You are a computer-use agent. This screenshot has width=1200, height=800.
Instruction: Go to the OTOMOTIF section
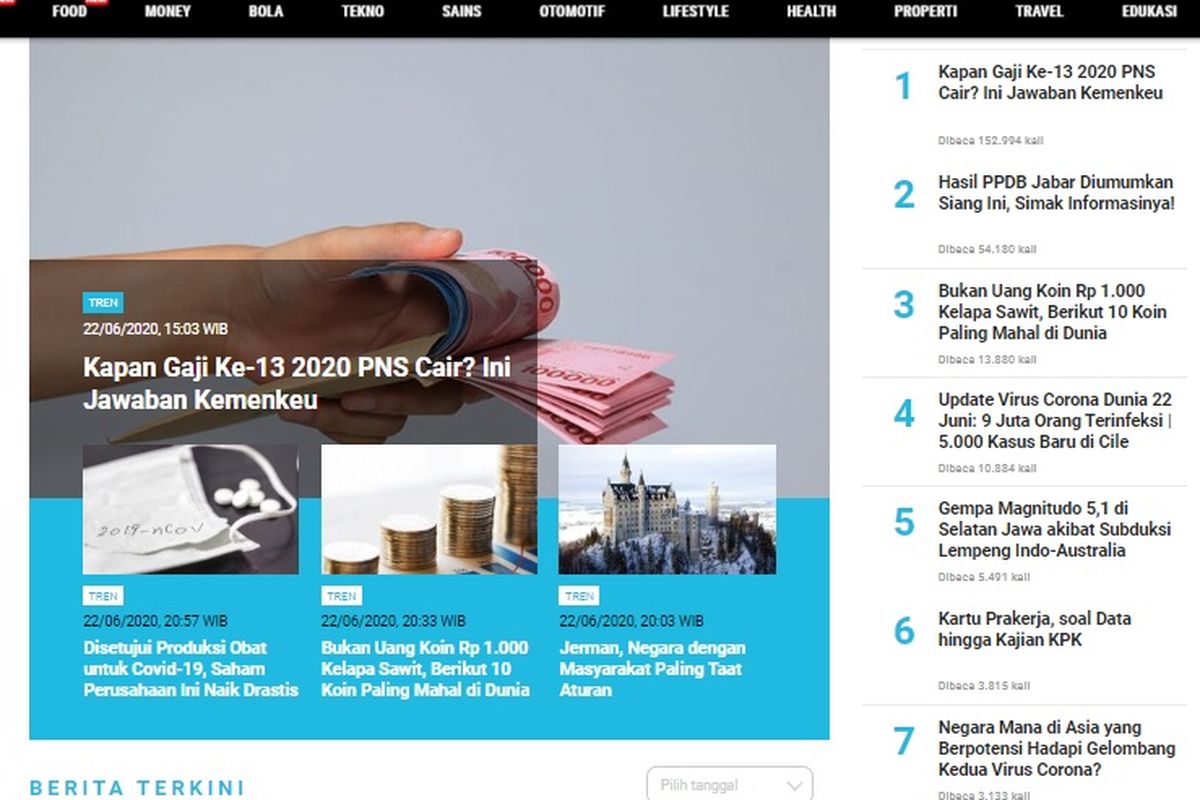pyautogui.click(x=572, y=12)
